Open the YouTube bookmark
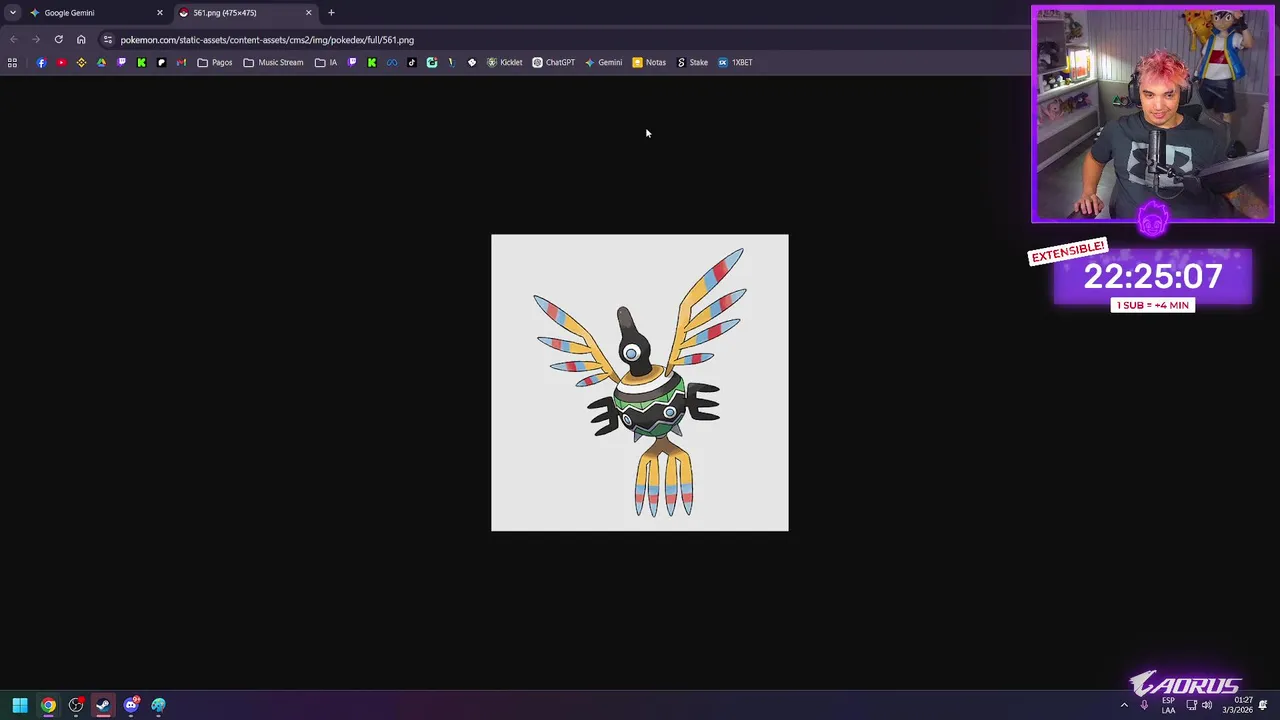This screenshot has height=720, width=1280. [61, 62]
